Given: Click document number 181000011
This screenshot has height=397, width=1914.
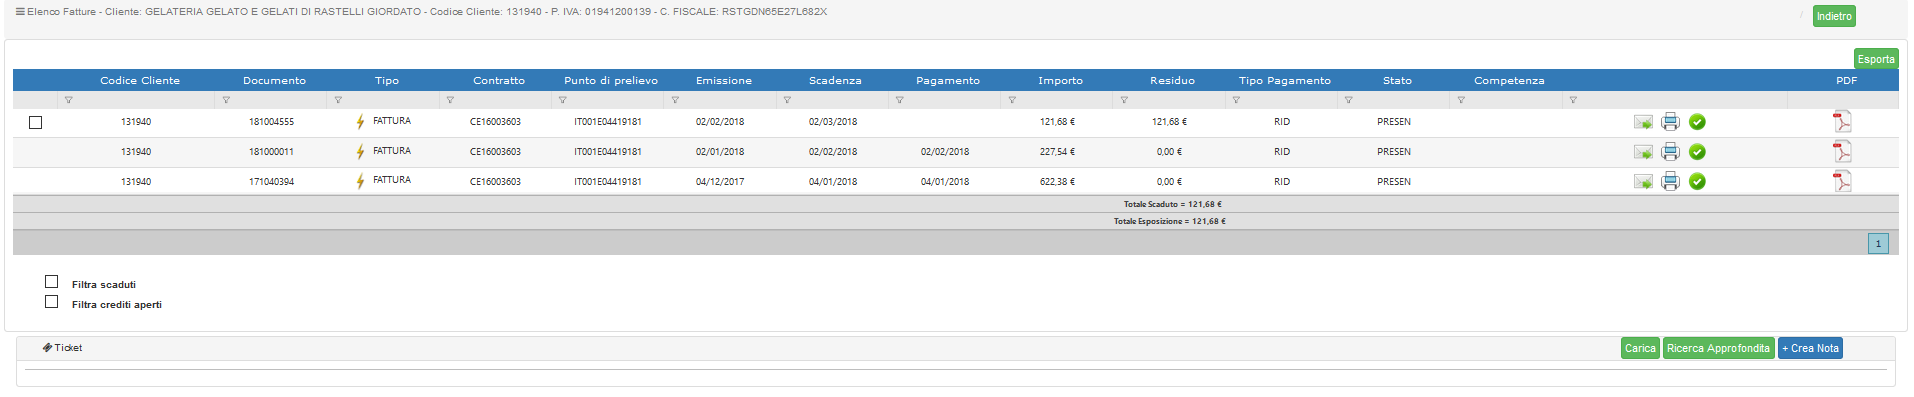Looking at the screenshot, I should point(271,152).
